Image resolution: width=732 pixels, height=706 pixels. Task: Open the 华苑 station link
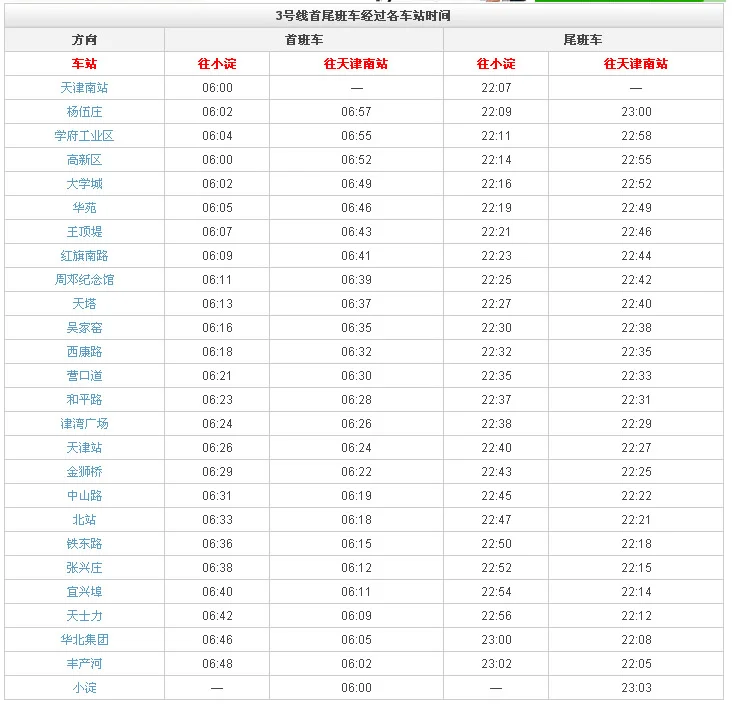coord(84,208)
